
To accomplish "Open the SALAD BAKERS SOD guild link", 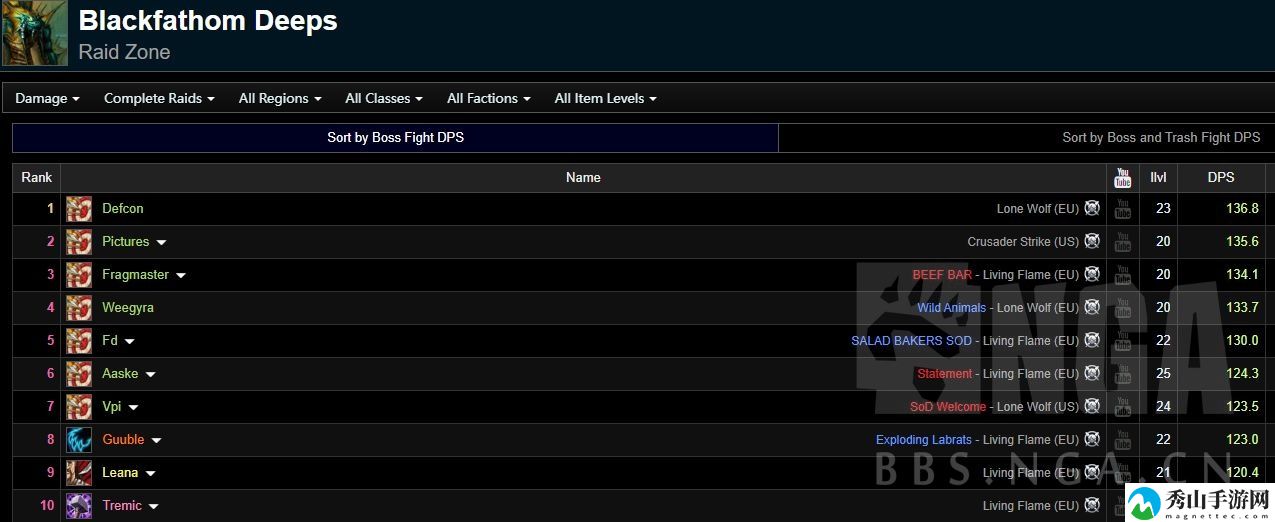I will point(911,341).
